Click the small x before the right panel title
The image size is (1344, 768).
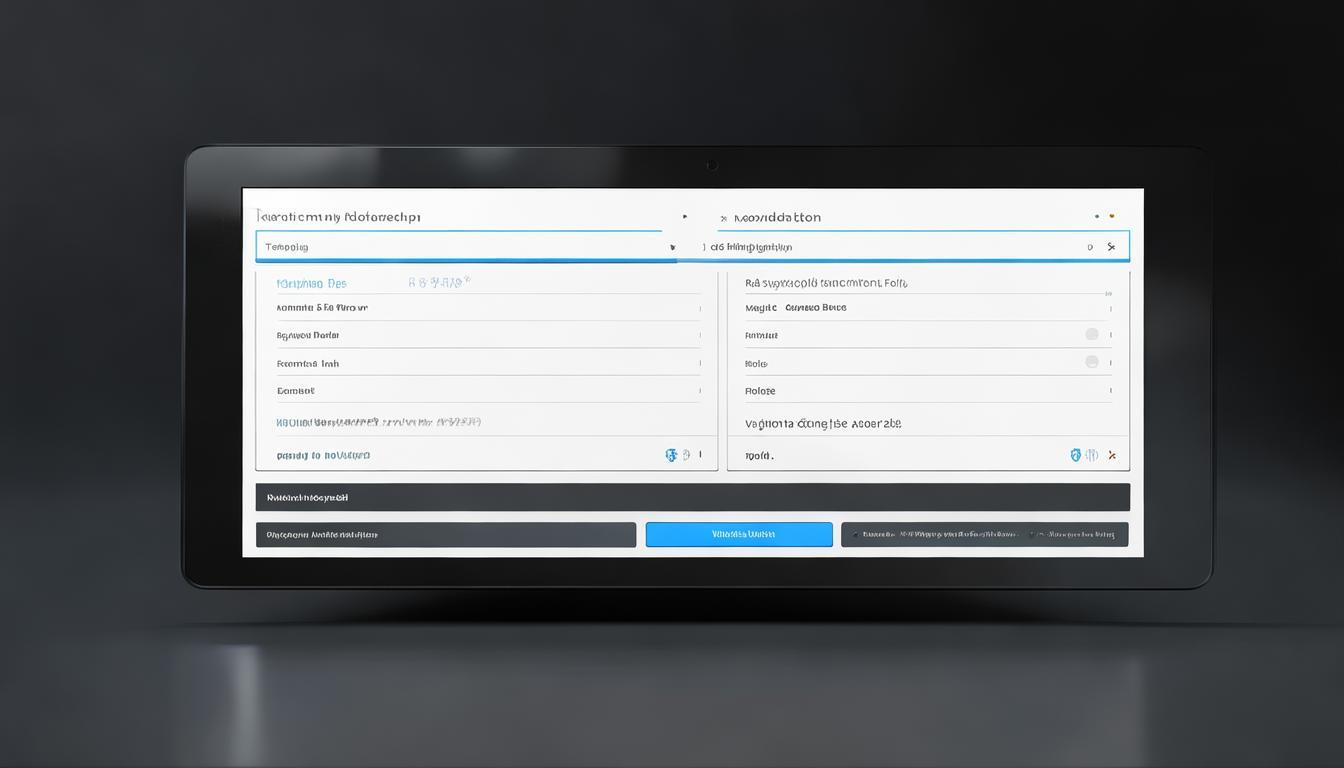coord(723,218)
